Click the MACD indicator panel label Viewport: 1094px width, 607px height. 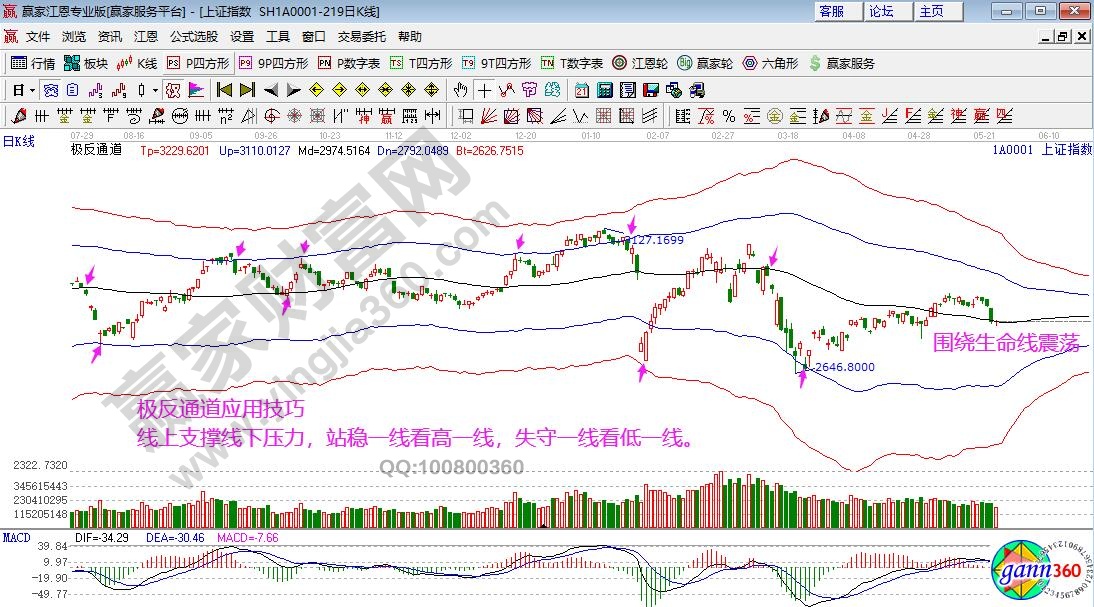[16, 538]
